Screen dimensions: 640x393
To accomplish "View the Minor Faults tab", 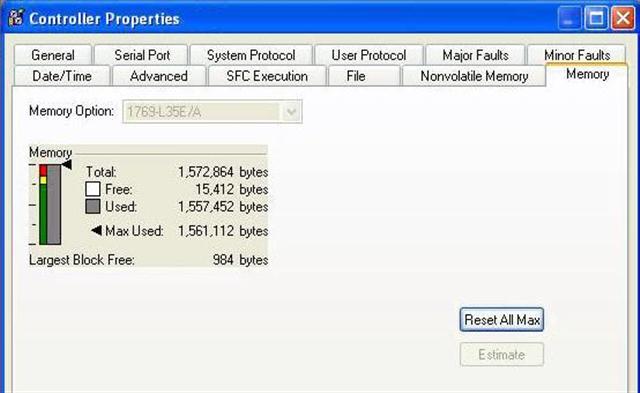I will pos(577,55).
